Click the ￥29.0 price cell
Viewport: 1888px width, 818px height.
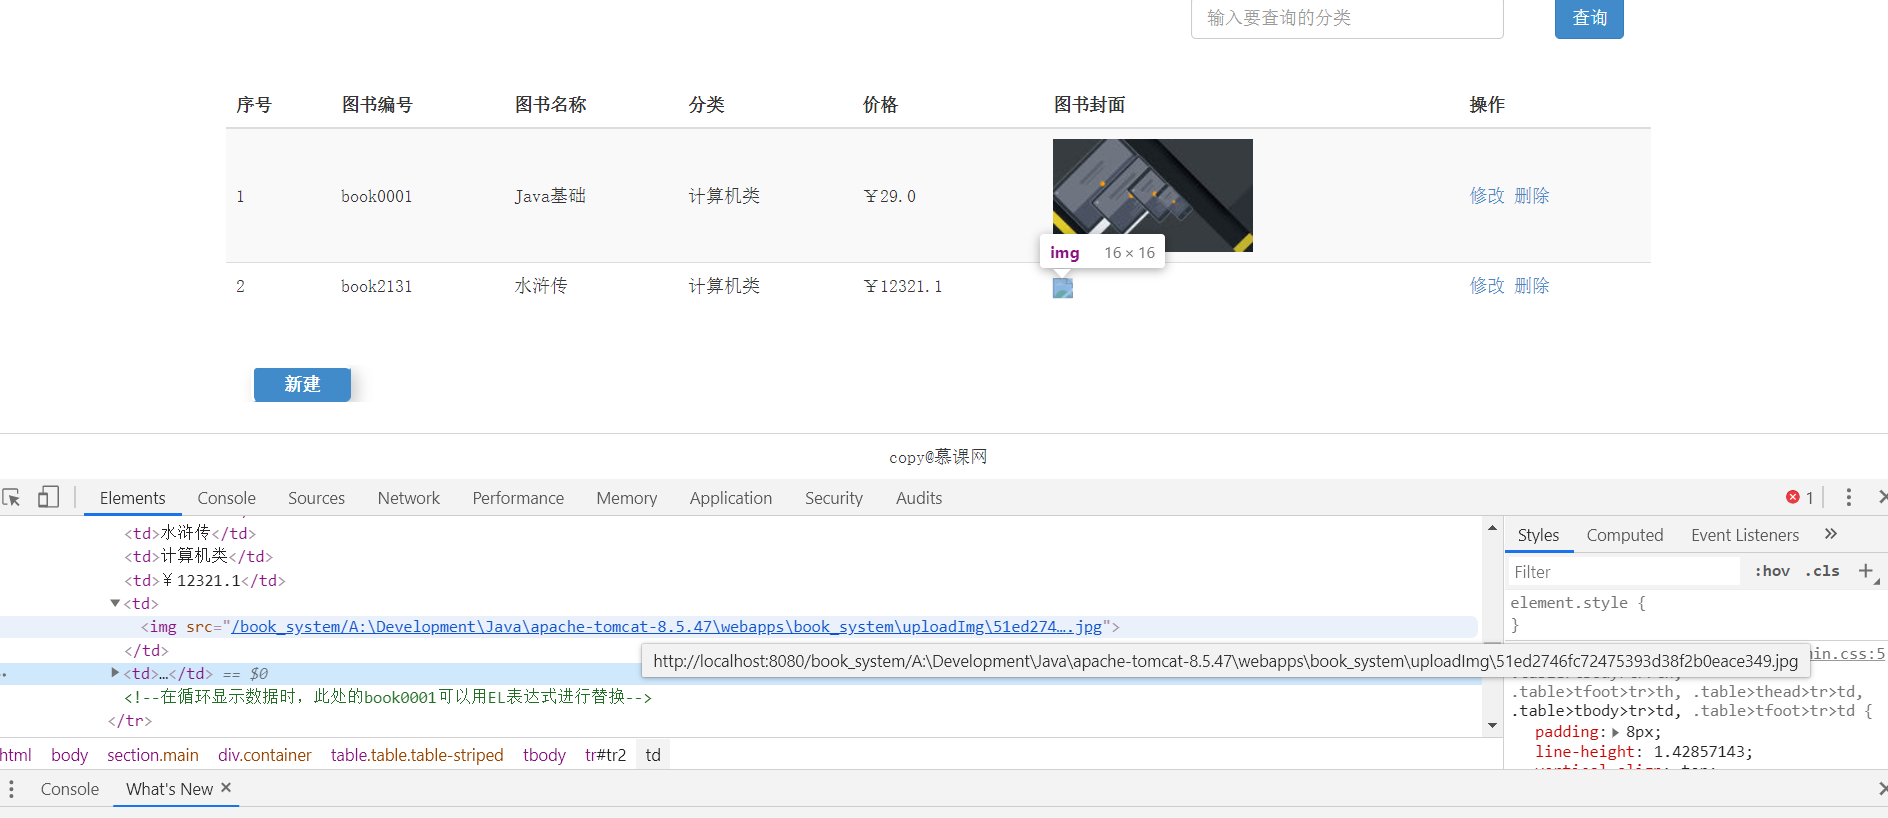pos(890,196)
